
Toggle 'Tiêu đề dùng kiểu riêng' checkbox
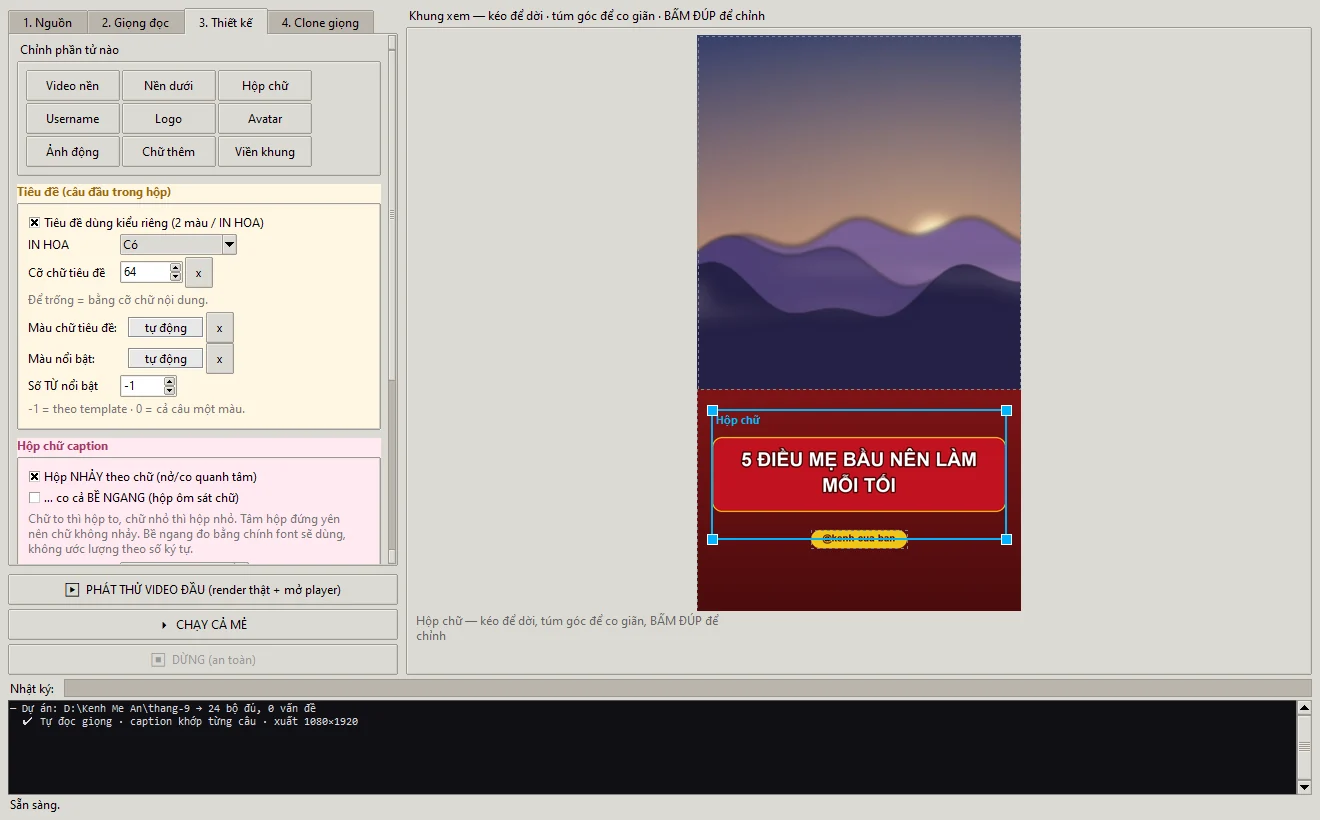(x=35, y=223)
